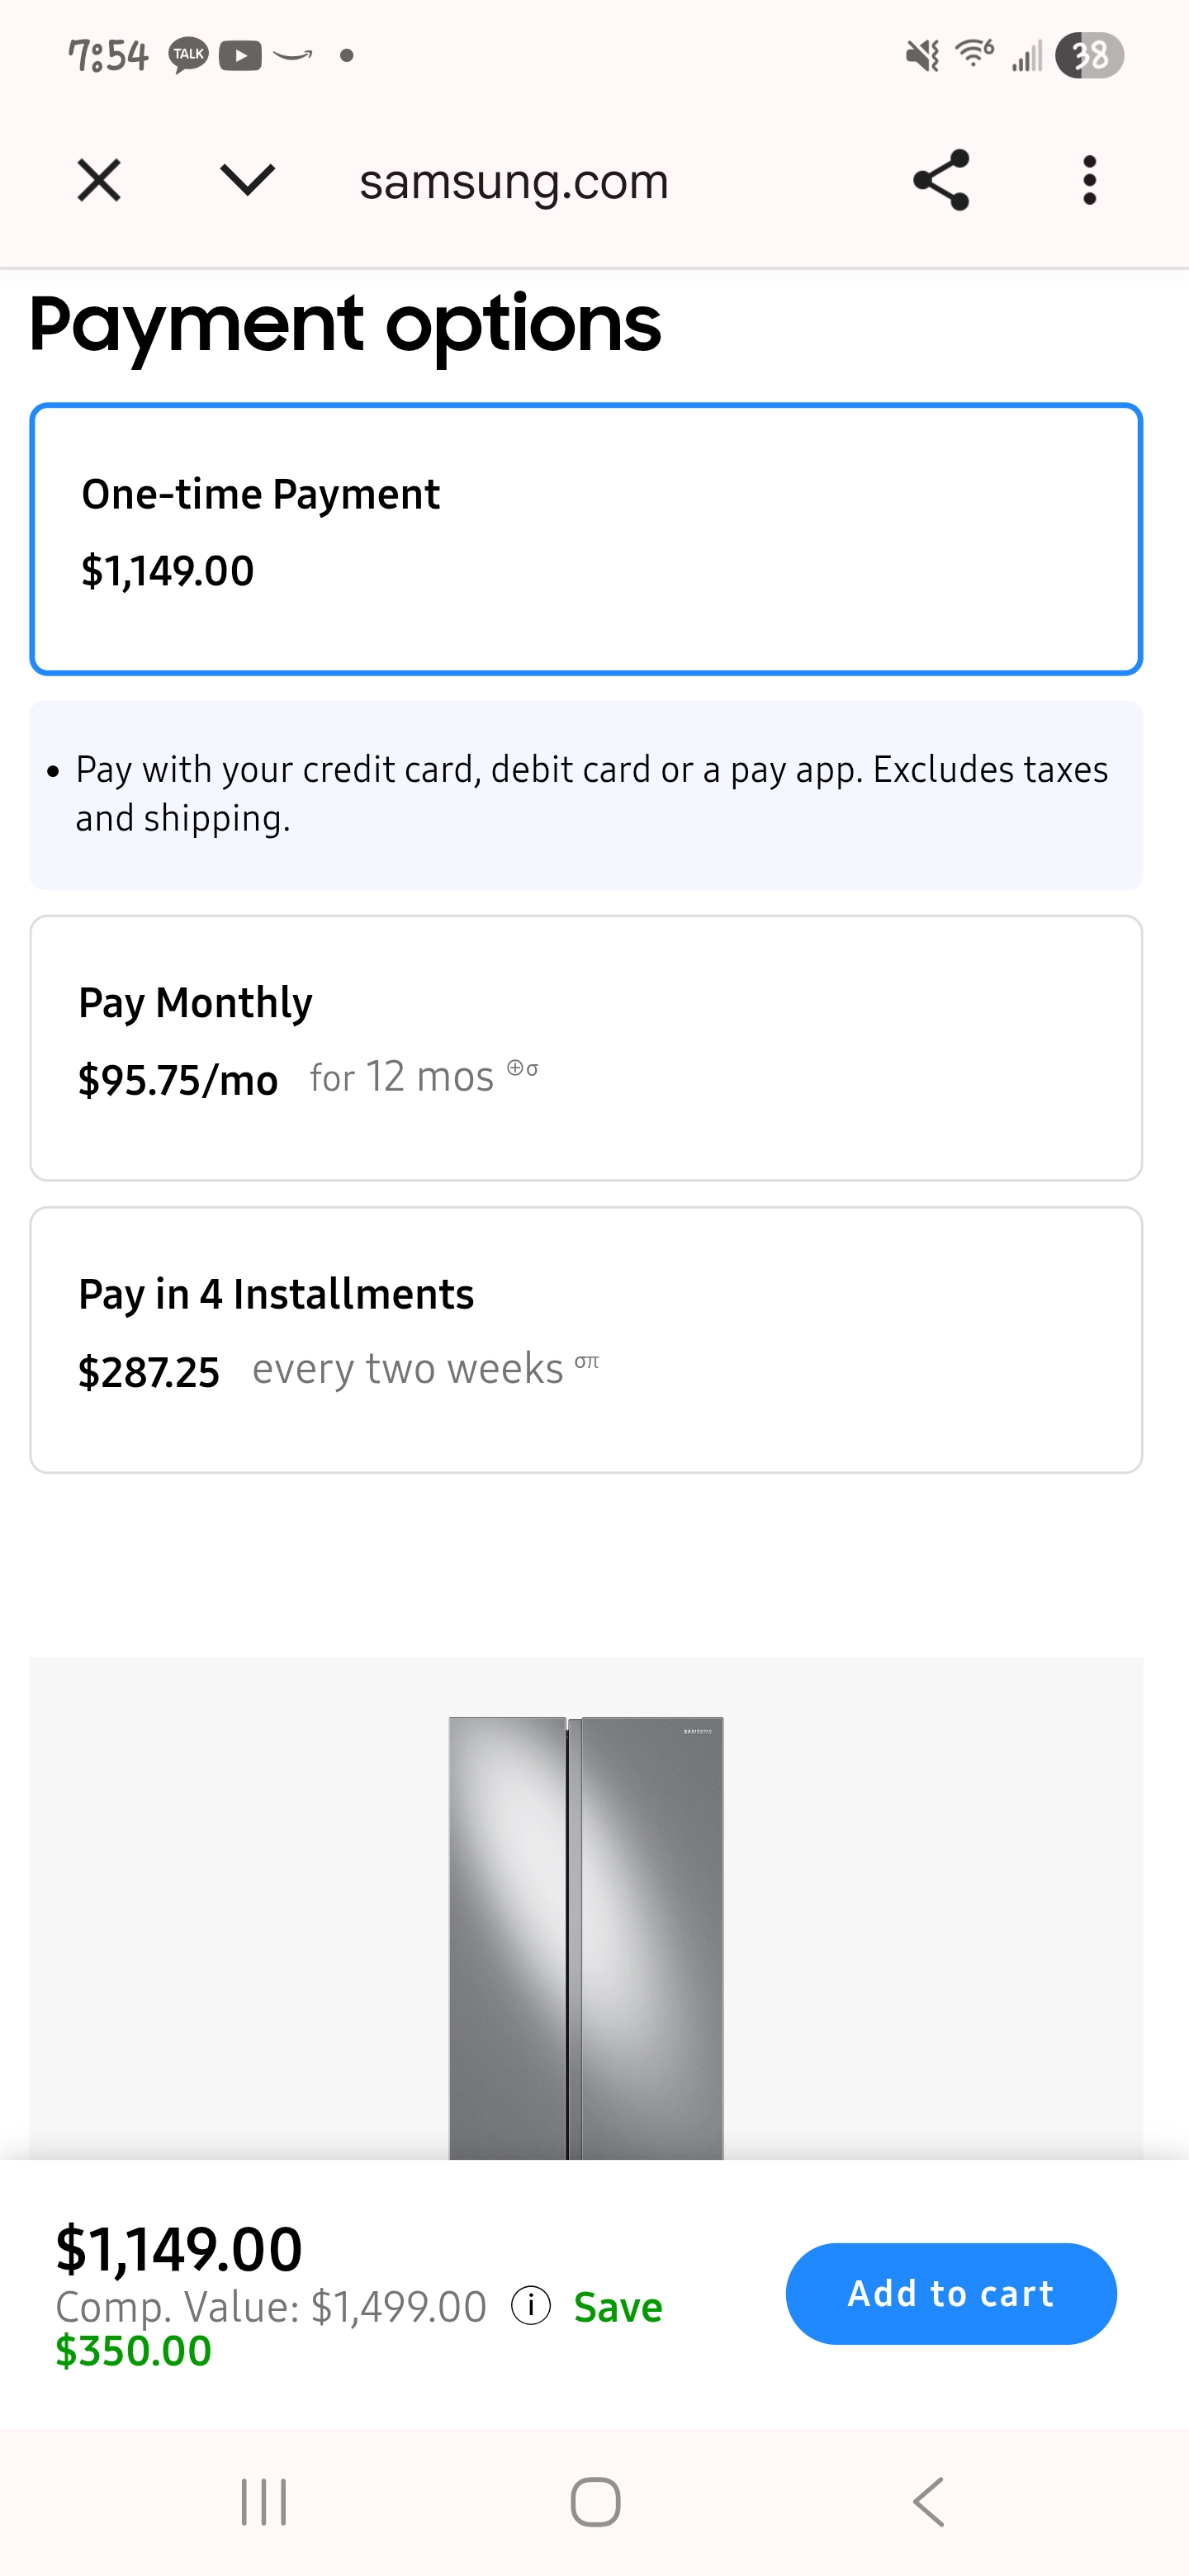Open the three-dot overflow menu
The height and width of the screenshot is (2576, 1189).
1089,180
